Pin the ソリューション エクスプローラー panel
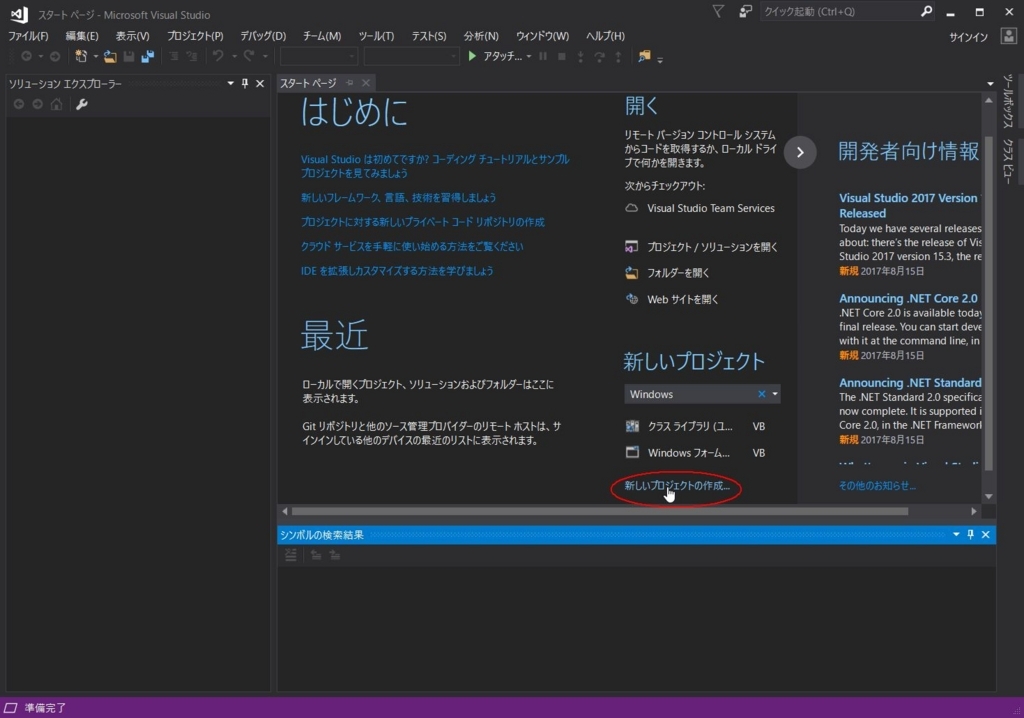The image size is (1024, 718). (245, 83)
